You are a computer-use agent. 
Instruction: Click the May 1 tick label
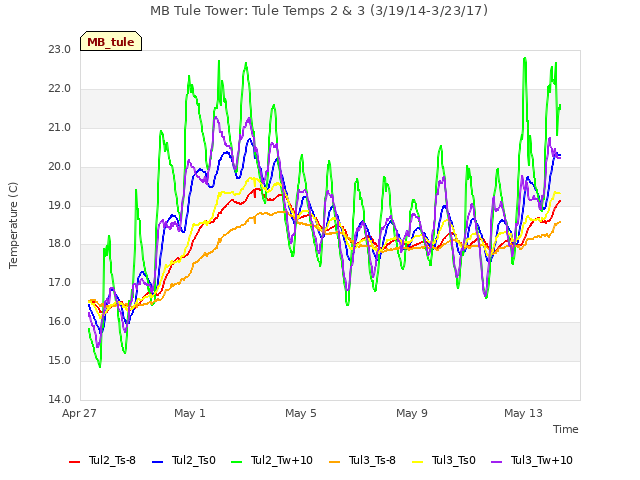coord(190,413)
